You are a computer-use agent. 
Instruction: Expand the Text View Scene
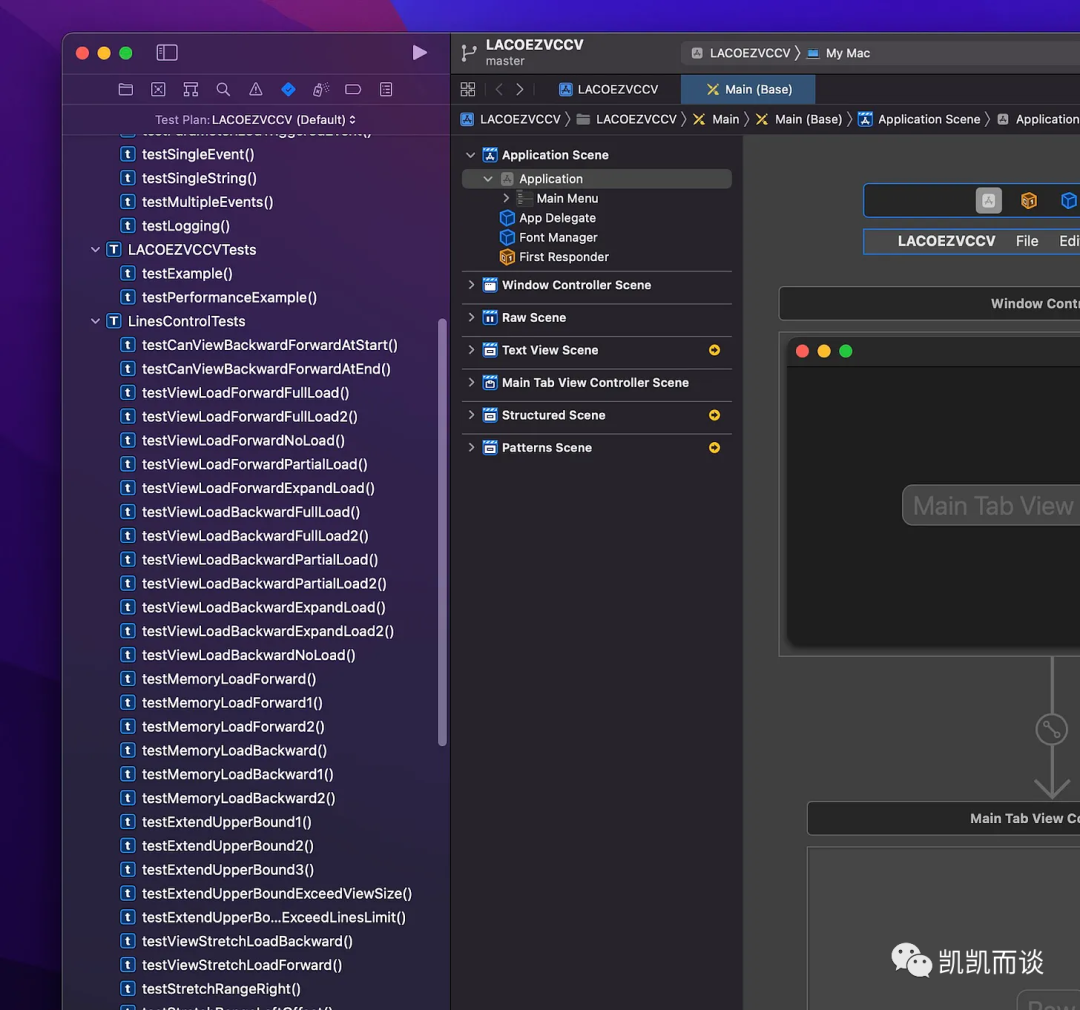(471, 350)
